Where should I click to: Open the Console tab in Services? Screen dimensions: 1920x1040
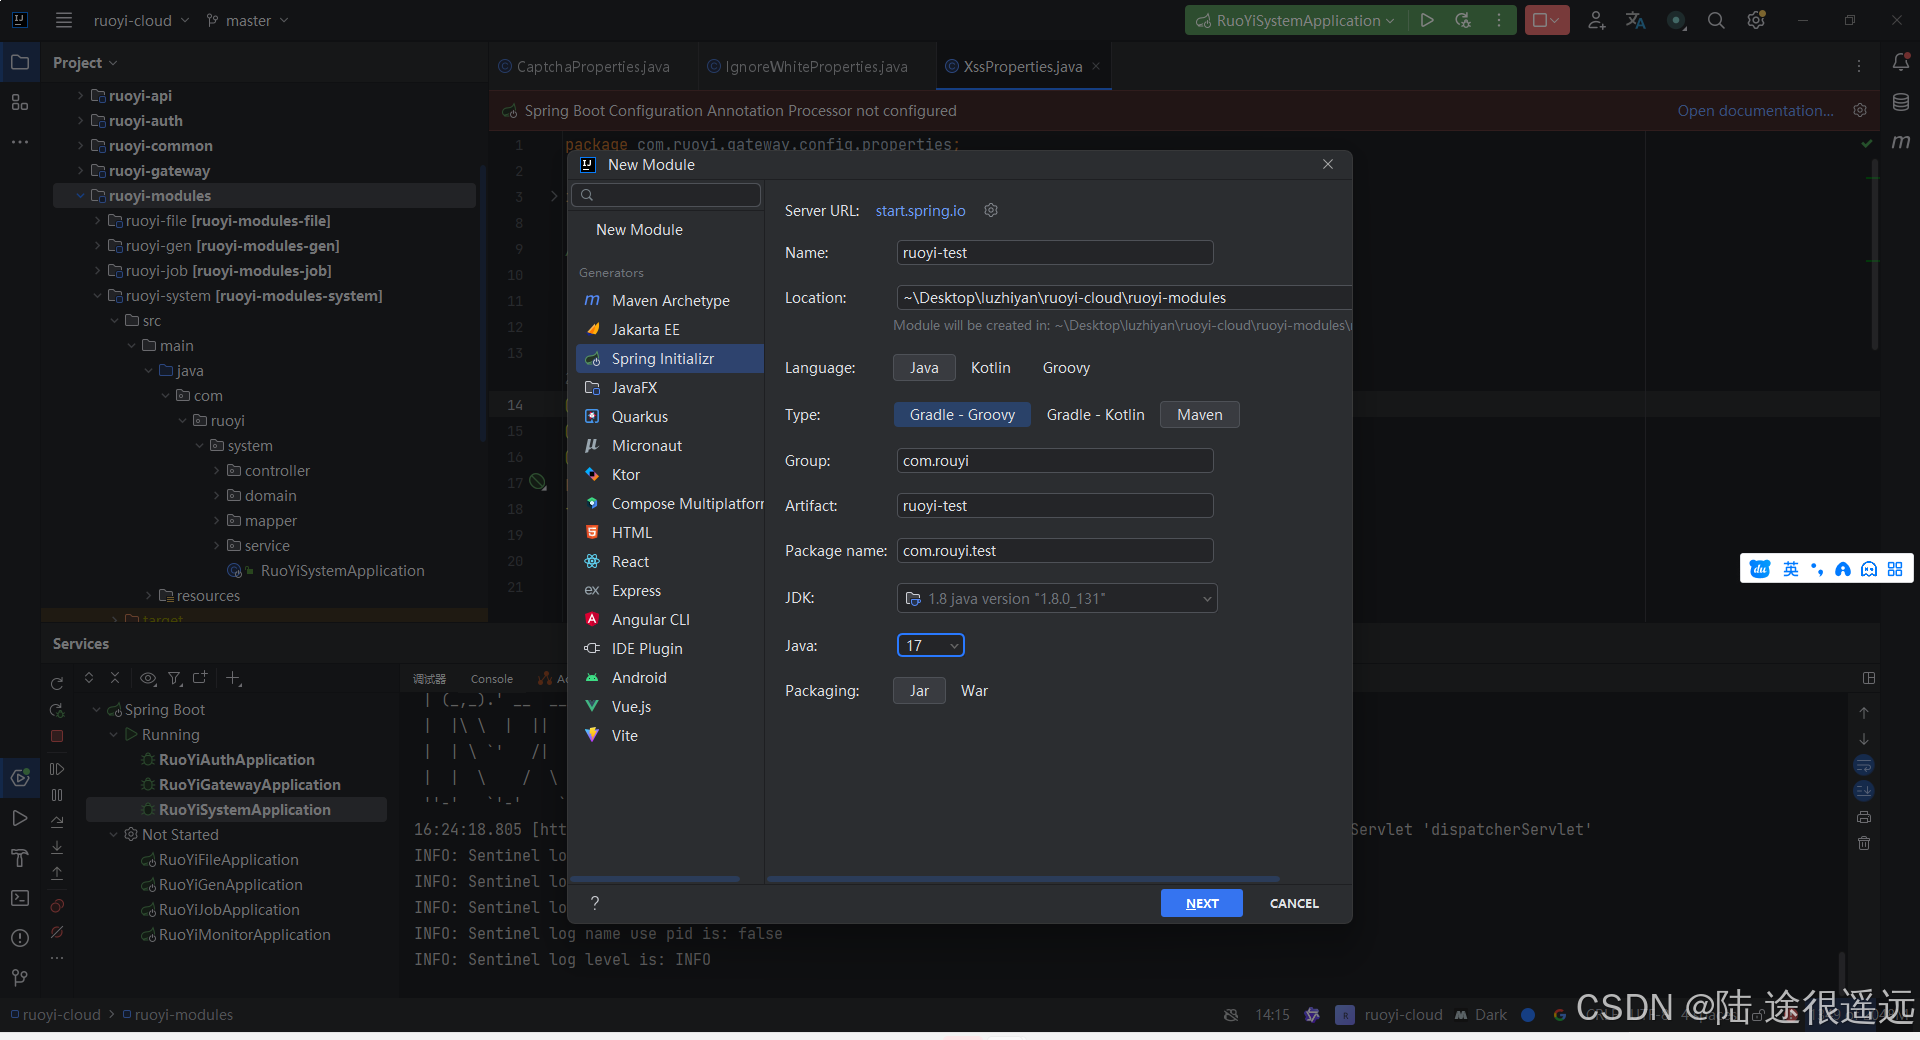point(491,678)
